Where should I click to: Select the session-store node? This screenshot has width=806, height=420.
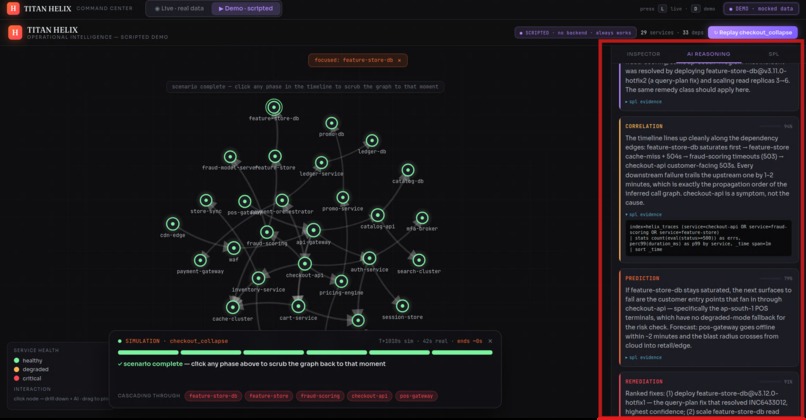click(402, 306)
